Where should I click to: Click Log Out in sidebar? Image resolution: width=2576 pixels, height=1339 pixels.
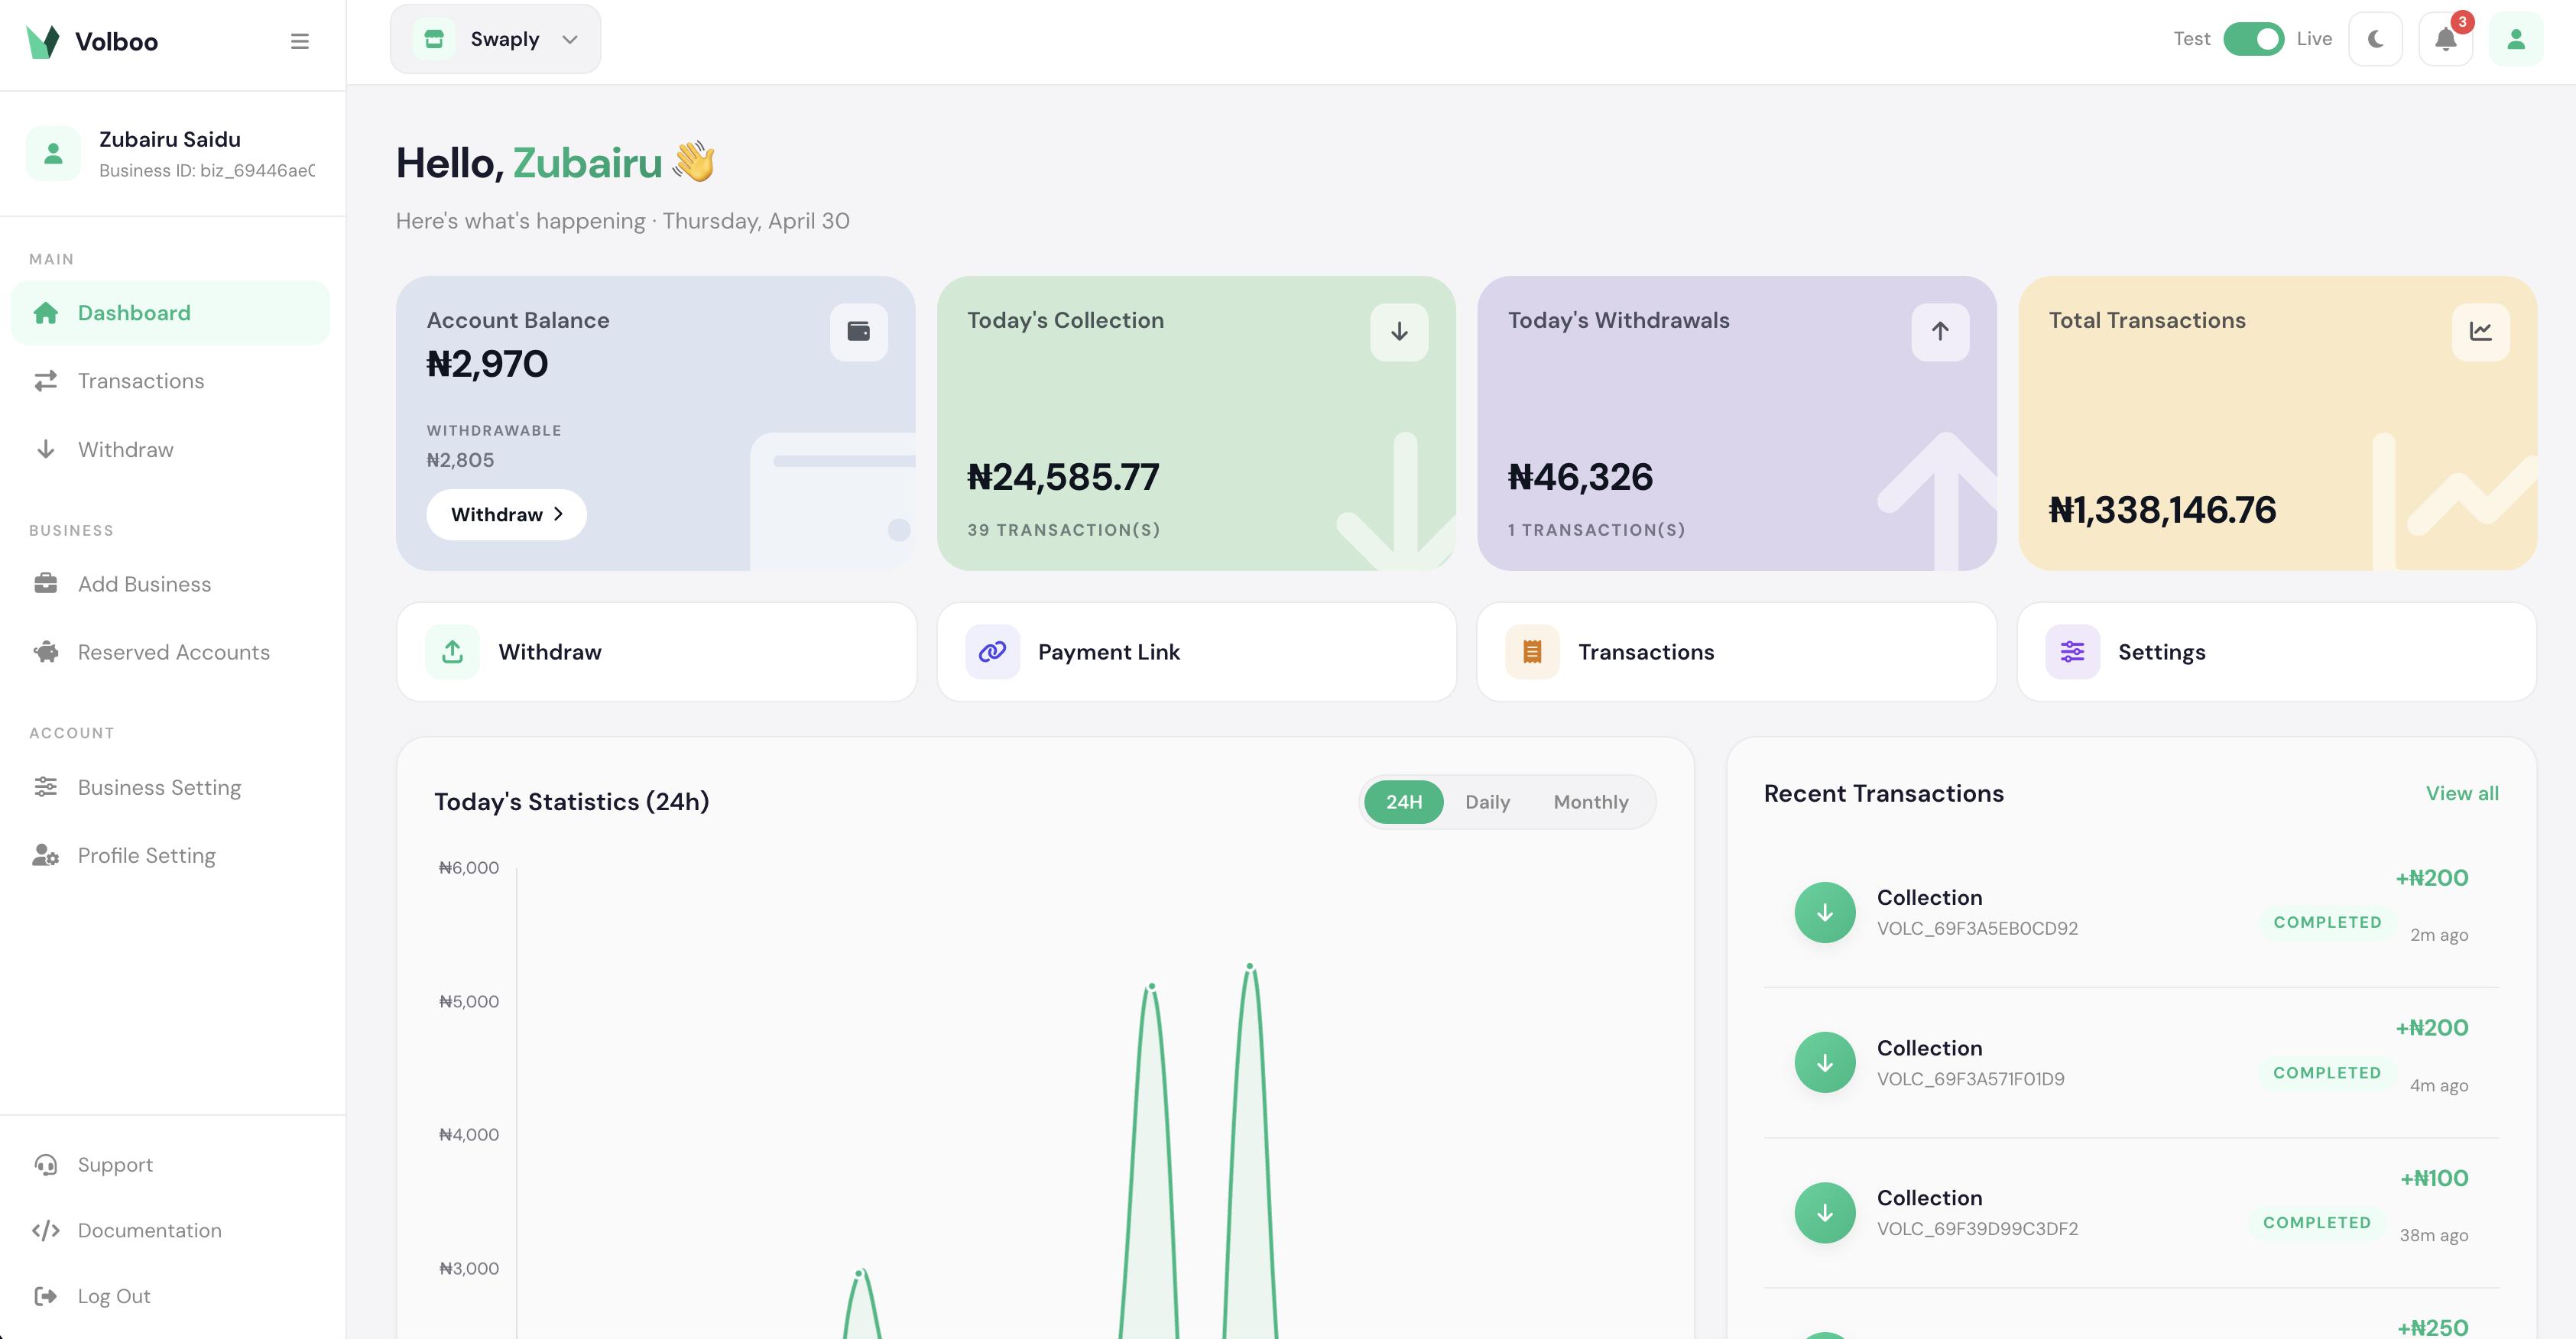170,1296
